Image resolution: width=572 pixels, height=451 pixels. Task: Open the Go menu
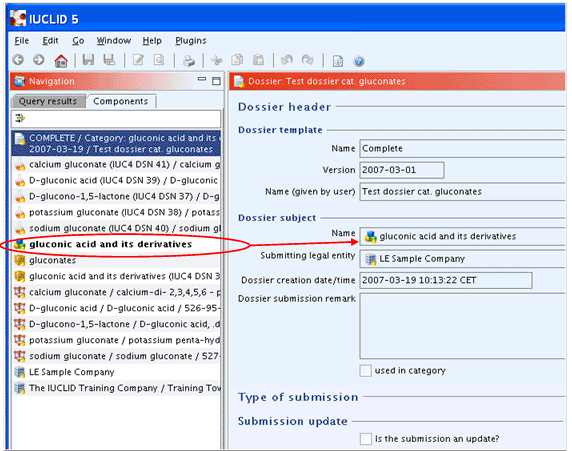pos(78,41)
